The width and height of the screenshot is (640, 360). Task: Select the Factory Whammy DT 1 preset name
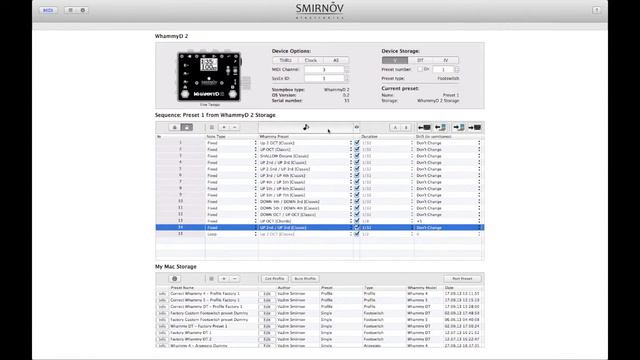click(x=191, y=333)
